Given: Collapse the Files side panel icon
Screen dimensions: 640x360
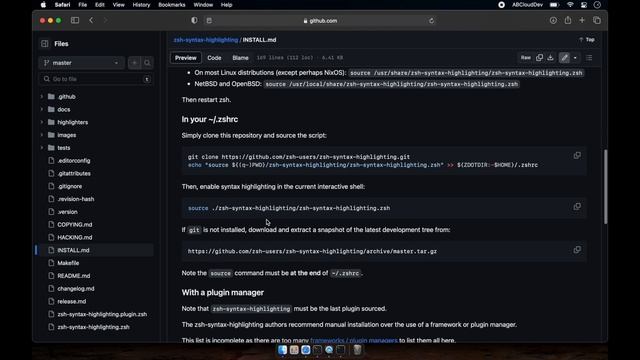Looking at the screenshot, I should pyautogui.click(x=44, y=44).
